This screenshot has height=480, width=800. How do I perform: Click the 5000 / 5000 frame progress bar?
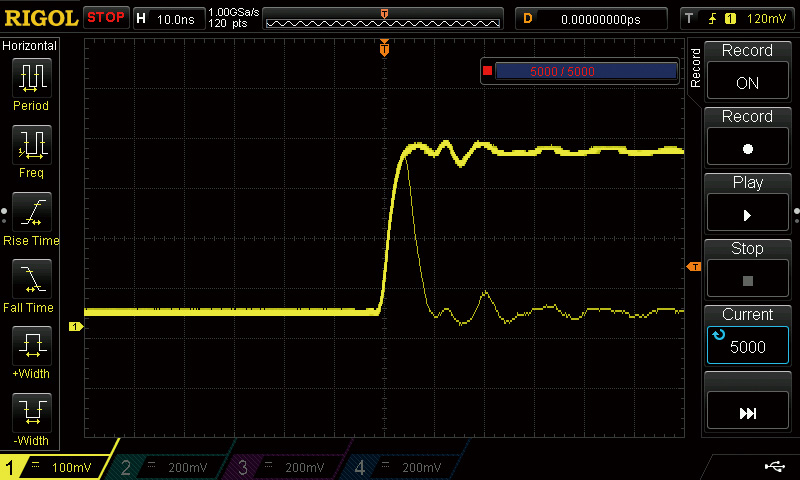pos(587,71)
